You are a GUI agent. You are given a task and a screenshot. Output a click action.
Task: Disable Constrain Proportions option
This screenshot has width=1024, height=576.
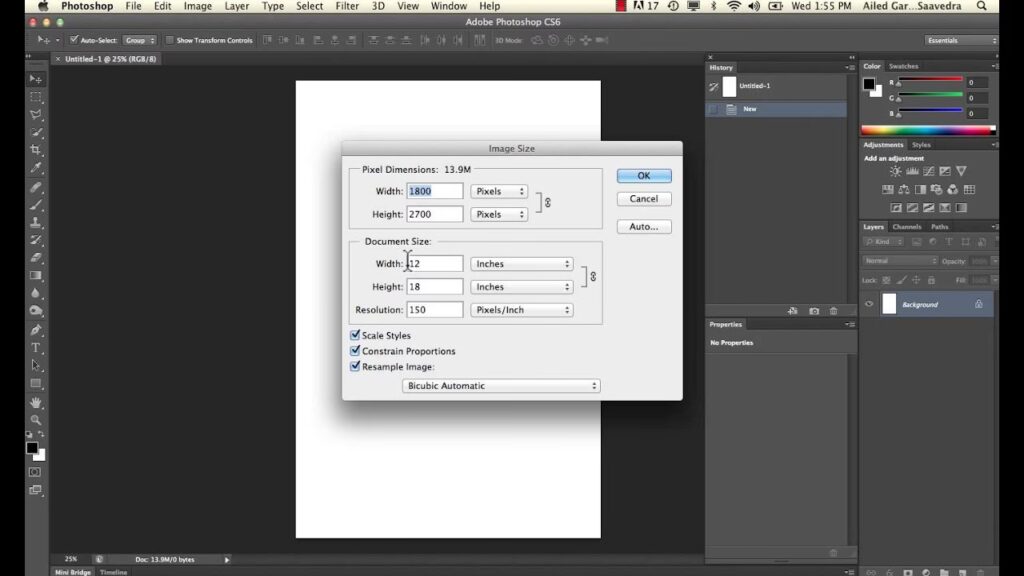click(355, 352)
